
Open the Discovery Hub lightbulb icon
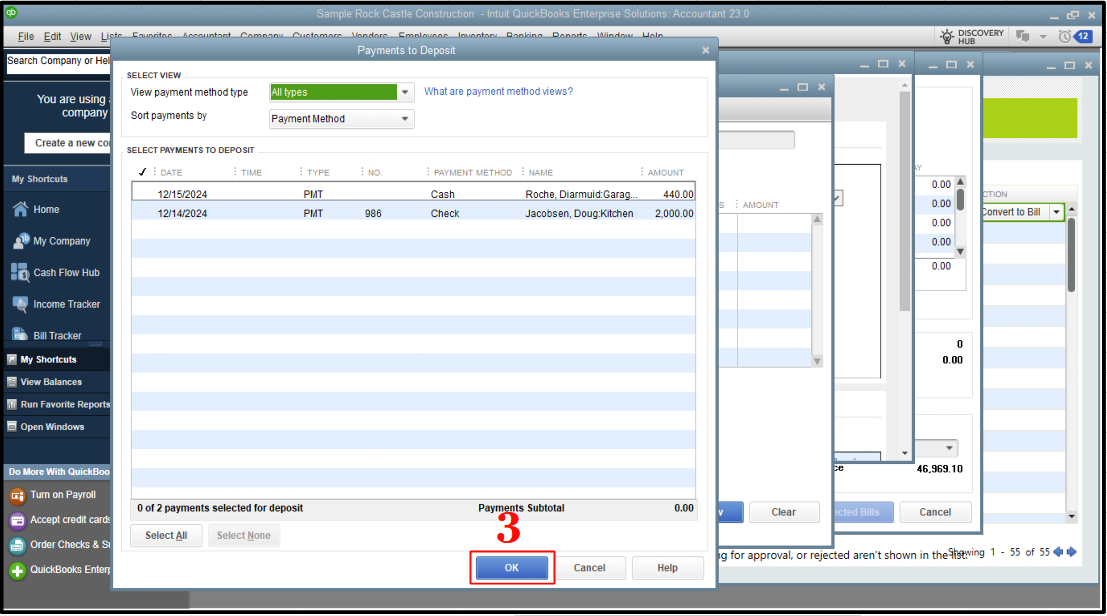(x=947, y=36)
